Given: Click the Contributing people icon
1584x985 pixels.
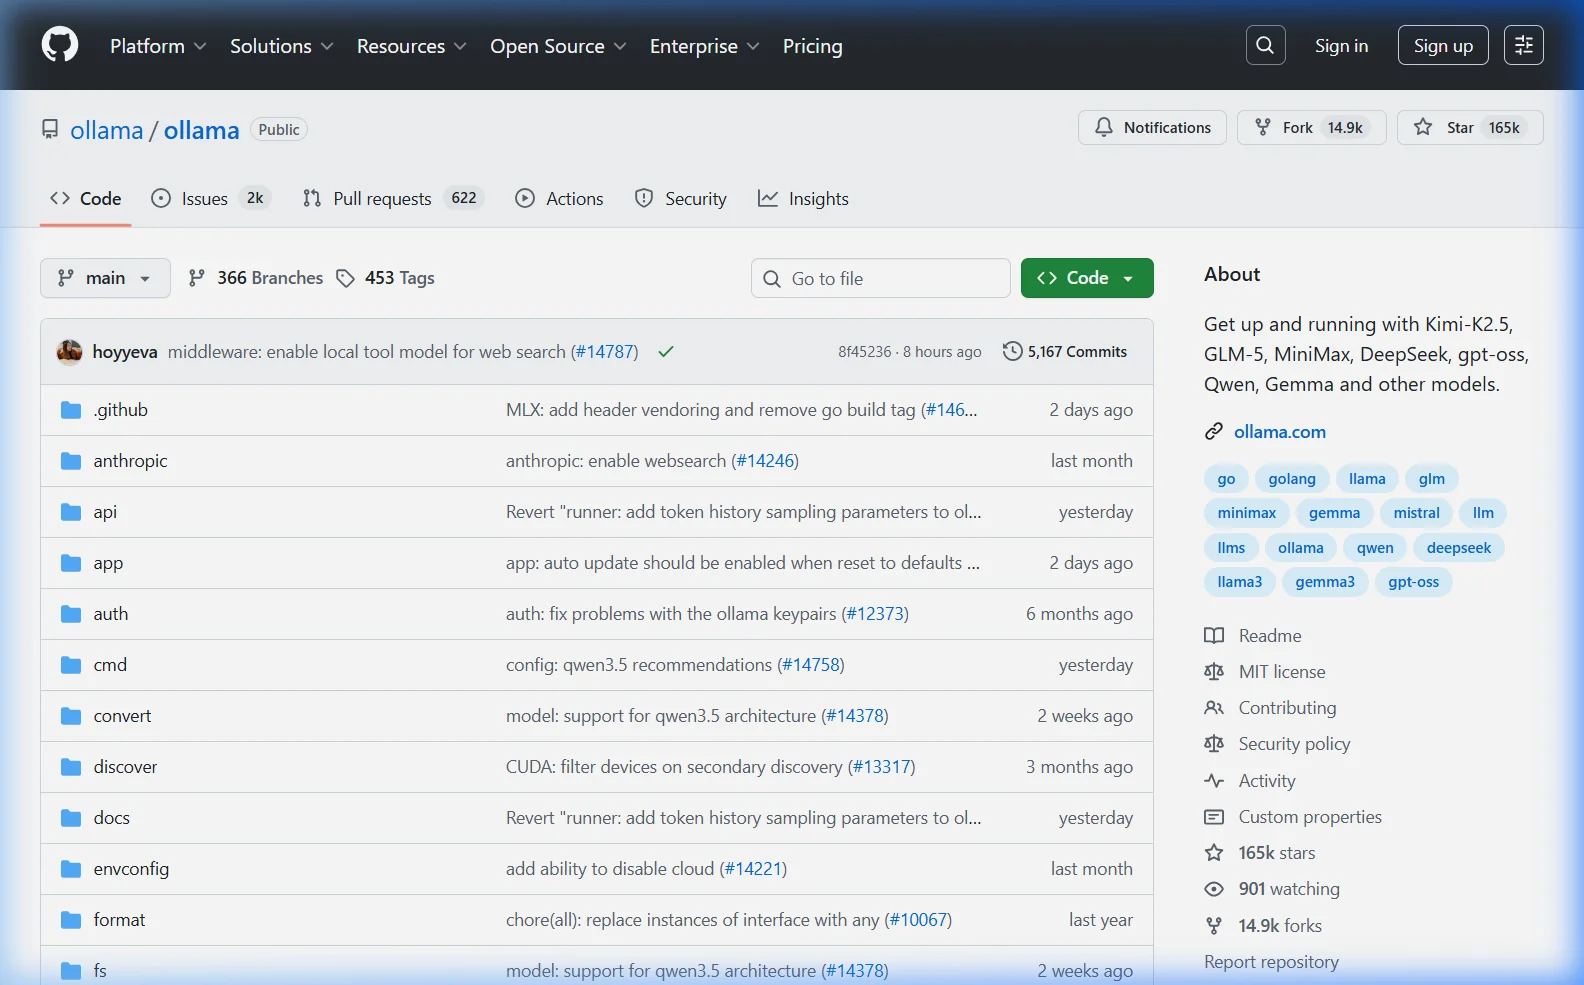Looking at the screenshot, I should [x=1214, y=707].
